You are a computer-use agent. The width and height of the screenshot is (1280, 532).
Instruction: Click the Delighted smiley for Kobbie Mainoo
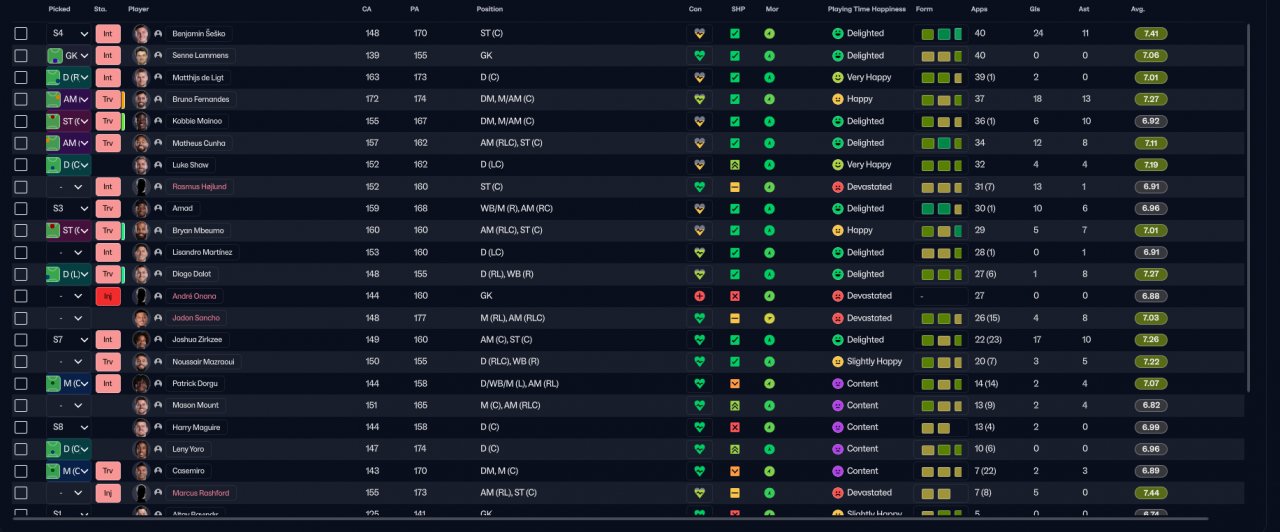click(838, 121)
